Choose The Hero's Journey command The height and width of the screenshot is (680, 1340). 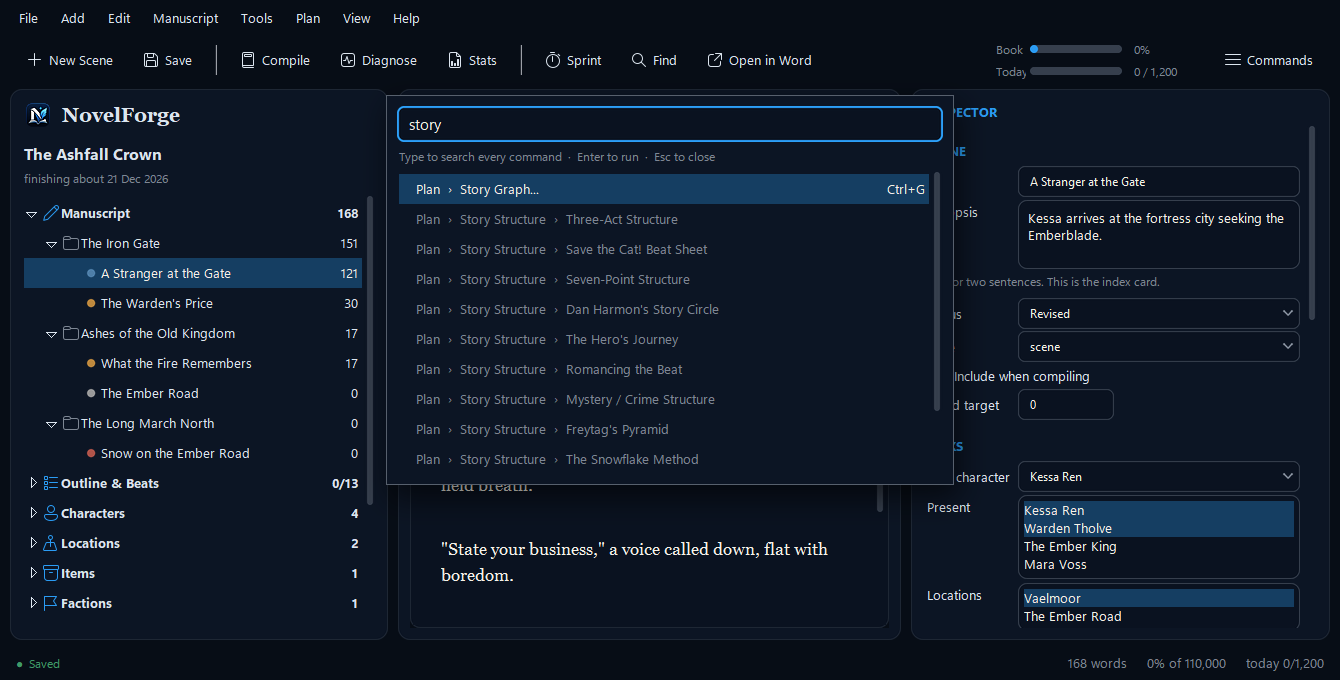pos(664,339)
